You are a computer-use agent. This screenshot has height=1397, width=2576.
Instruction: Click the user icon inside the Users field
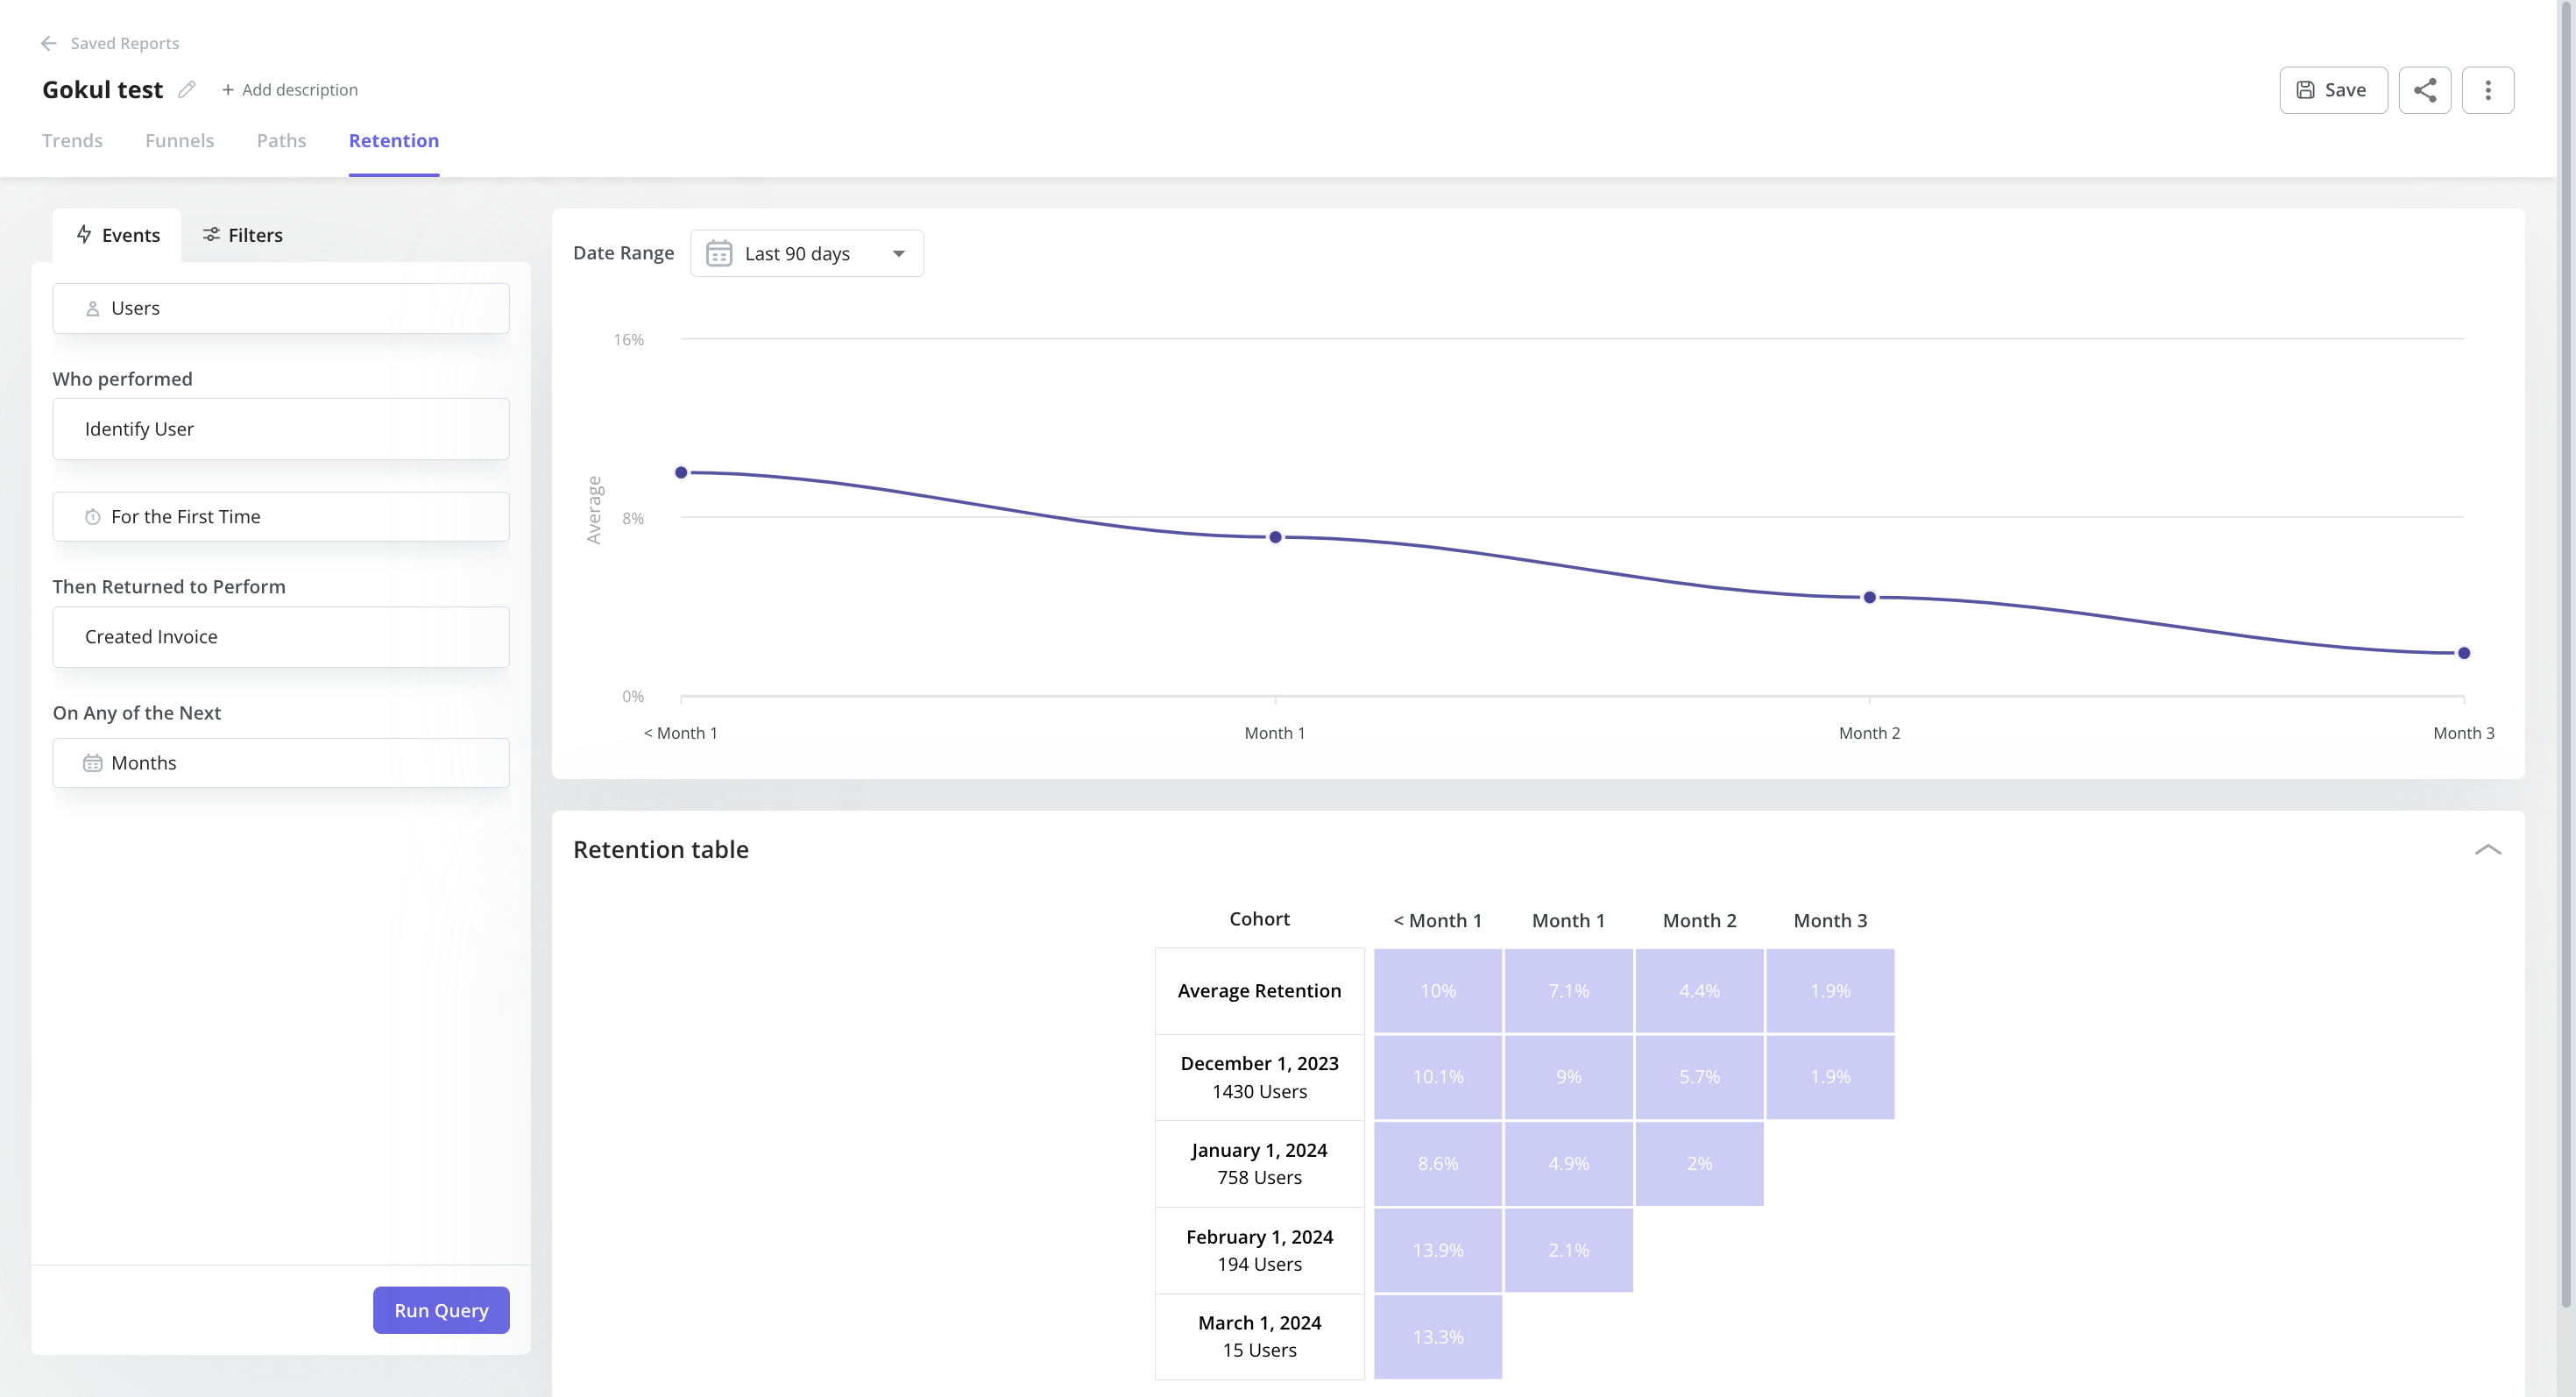(93, 308)
